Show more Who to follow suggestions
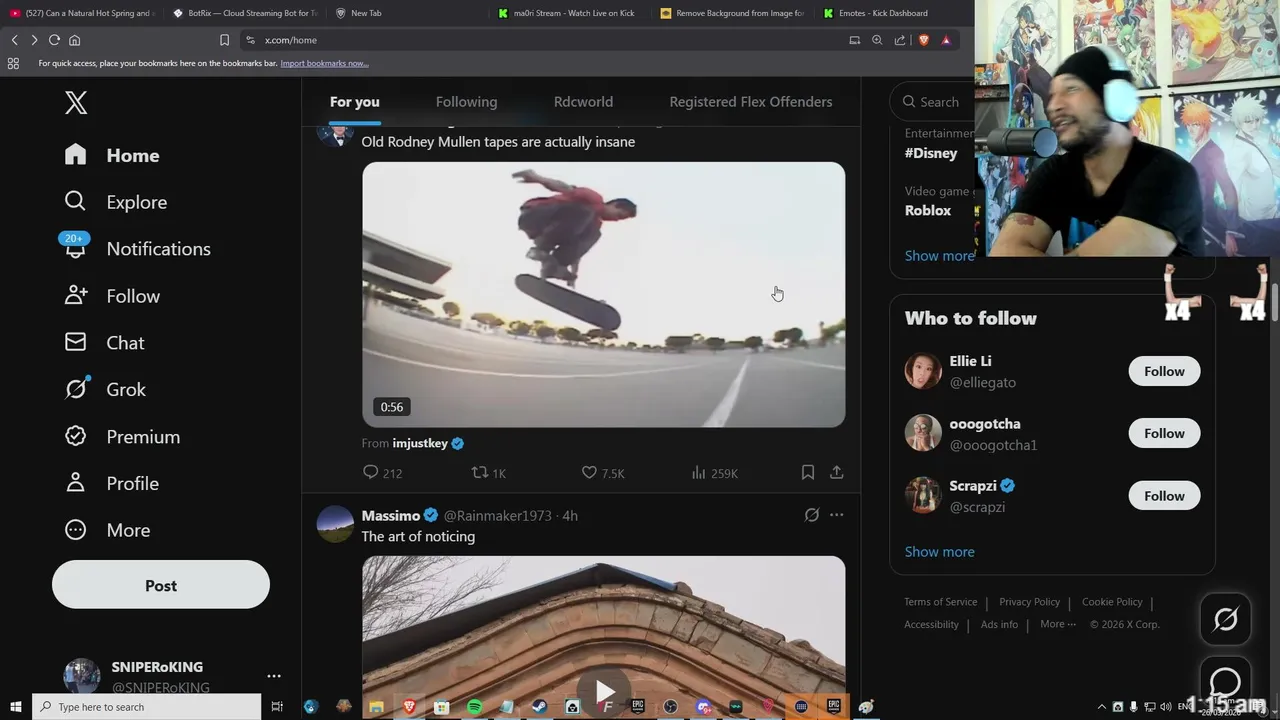Image resolution: width=1280 pixels, height=720 pixels. pos(939,552)
